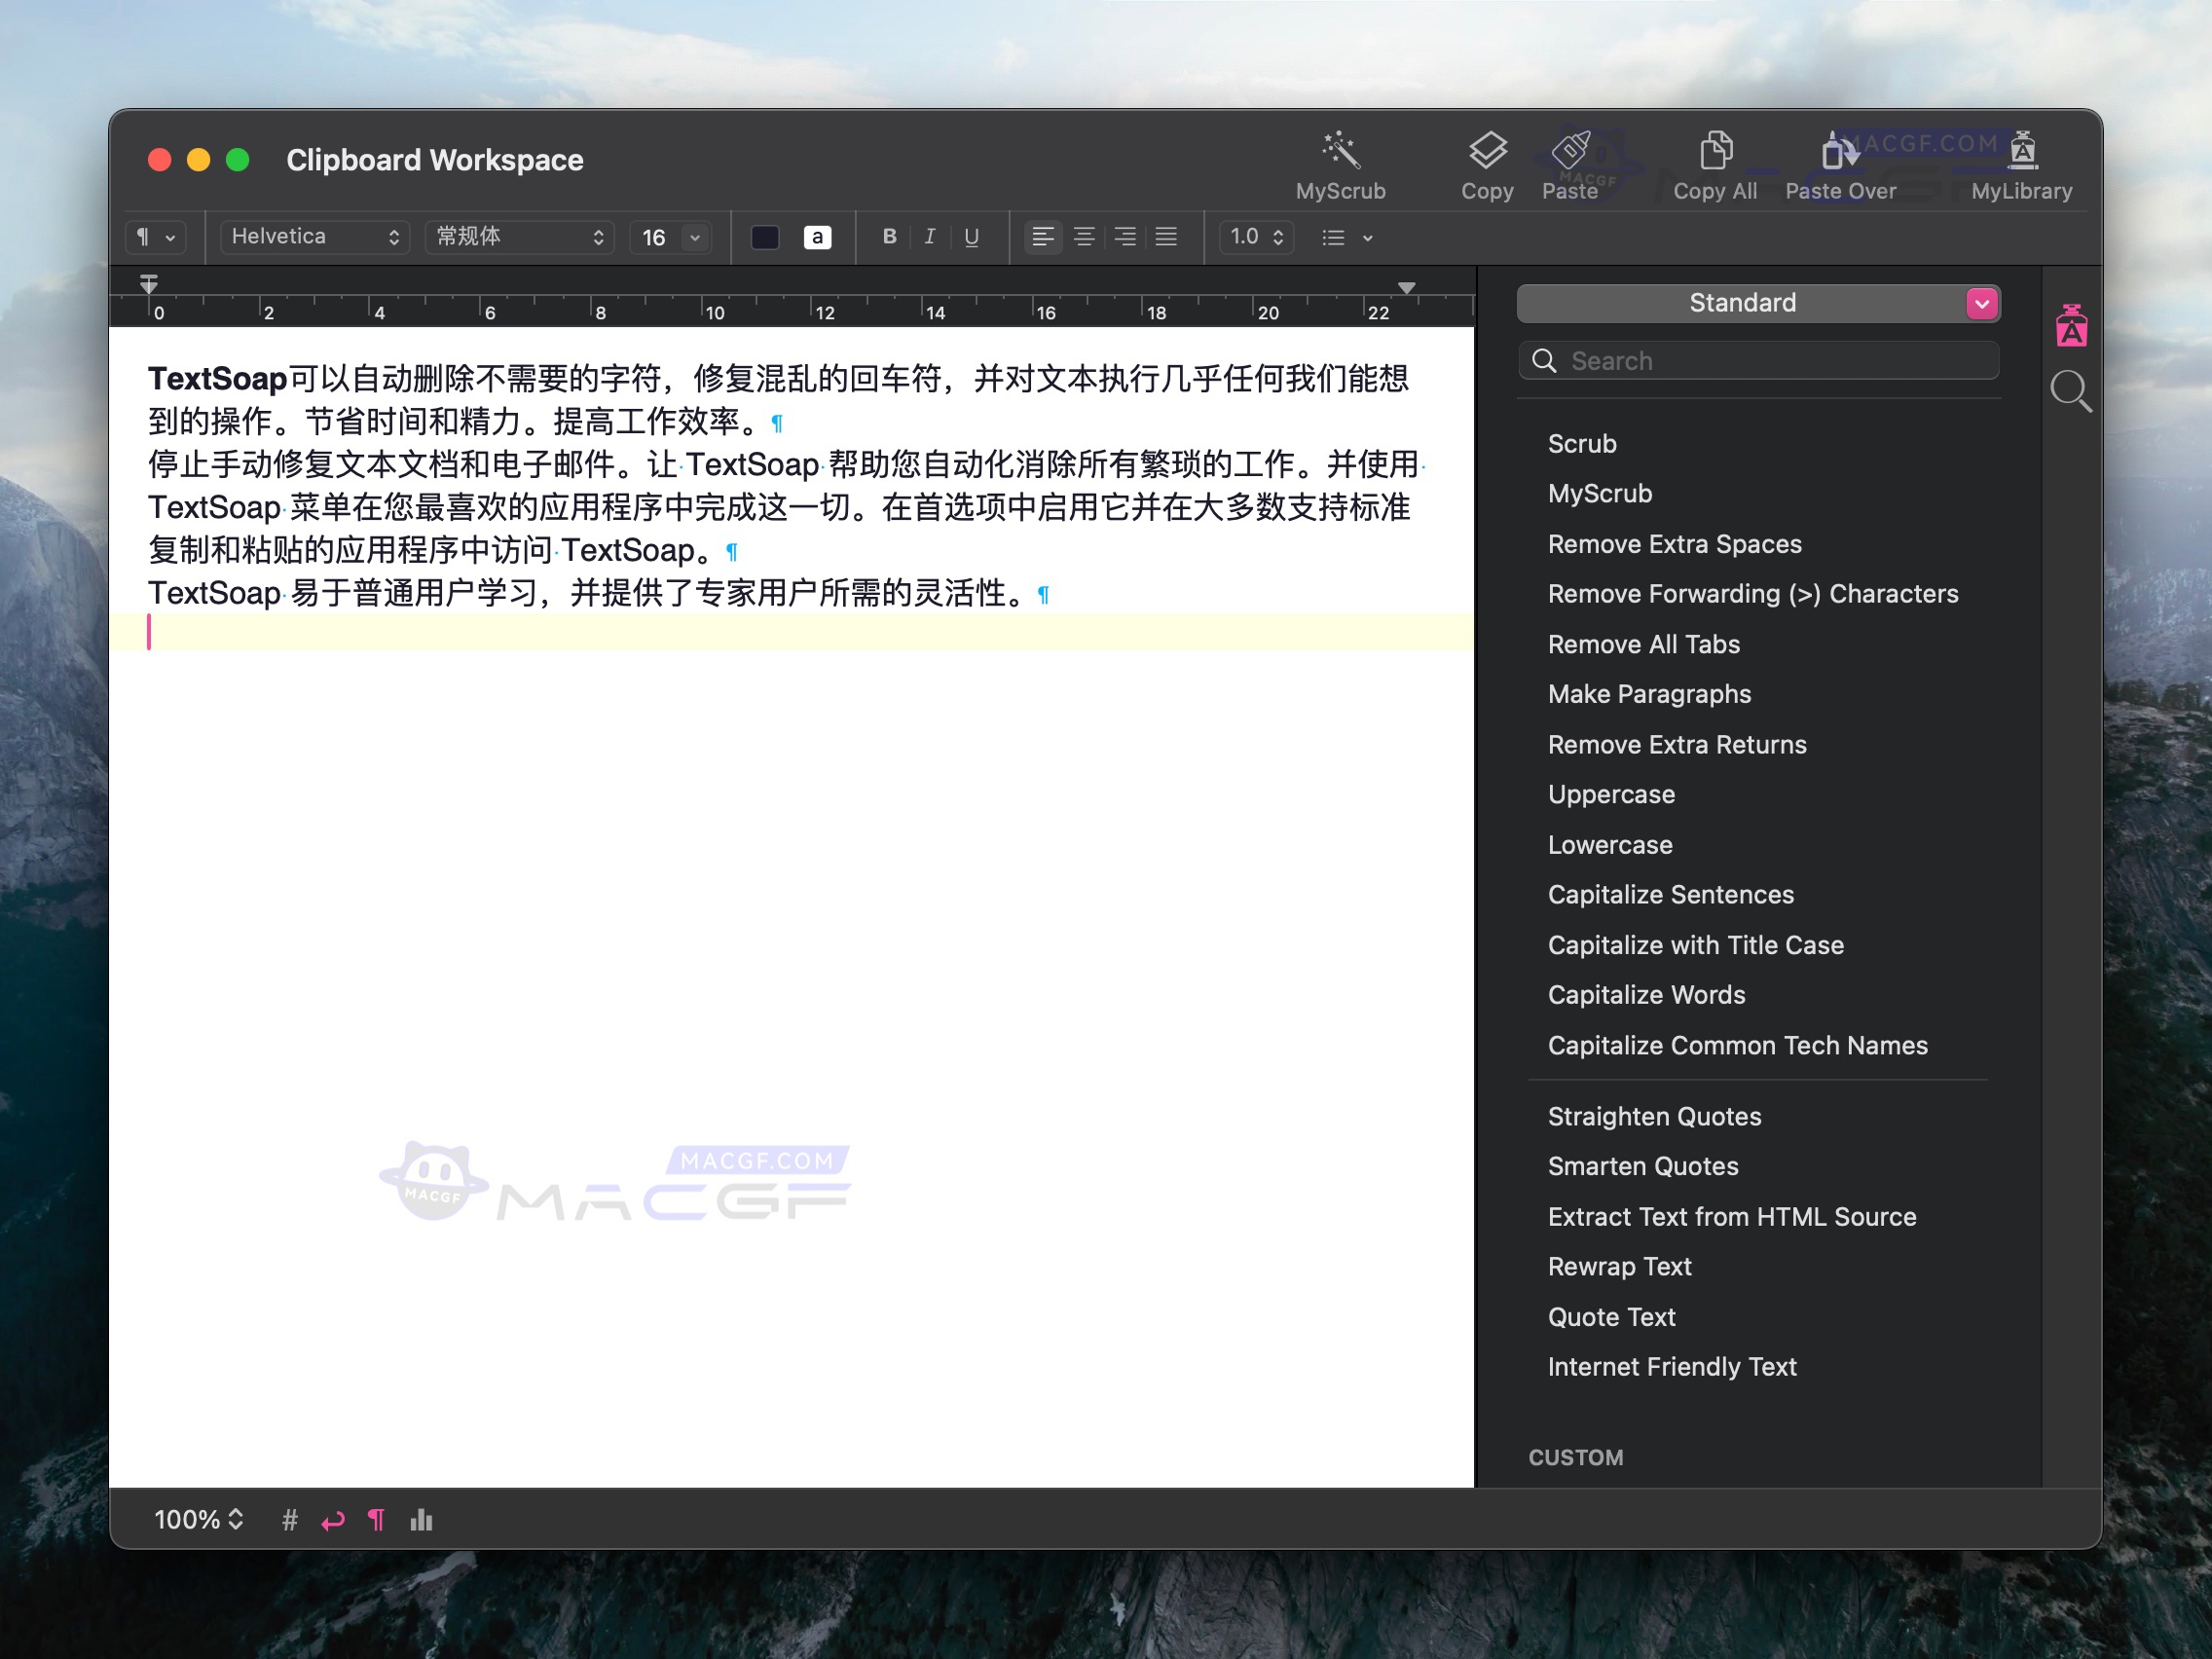The height and width of the screenshot is (1659, 2212).
Task: Run MyScrub from the toolbar
Action: [1340, 163]
